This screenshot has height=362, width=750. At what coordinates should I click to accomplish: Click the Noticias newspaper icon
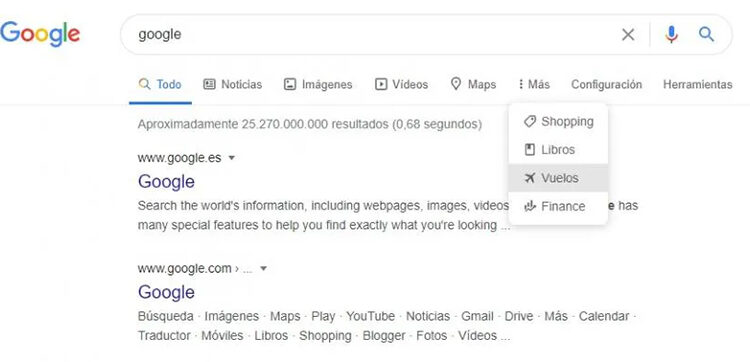pyautogui.click(x=209, y=85)
